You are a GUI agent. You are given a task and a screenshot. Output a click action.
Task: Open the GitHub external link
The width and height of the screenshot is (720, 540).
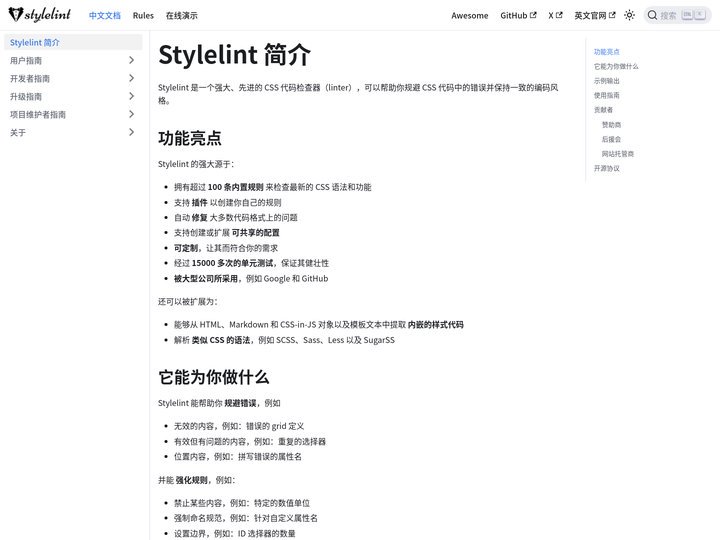[518, 15]
